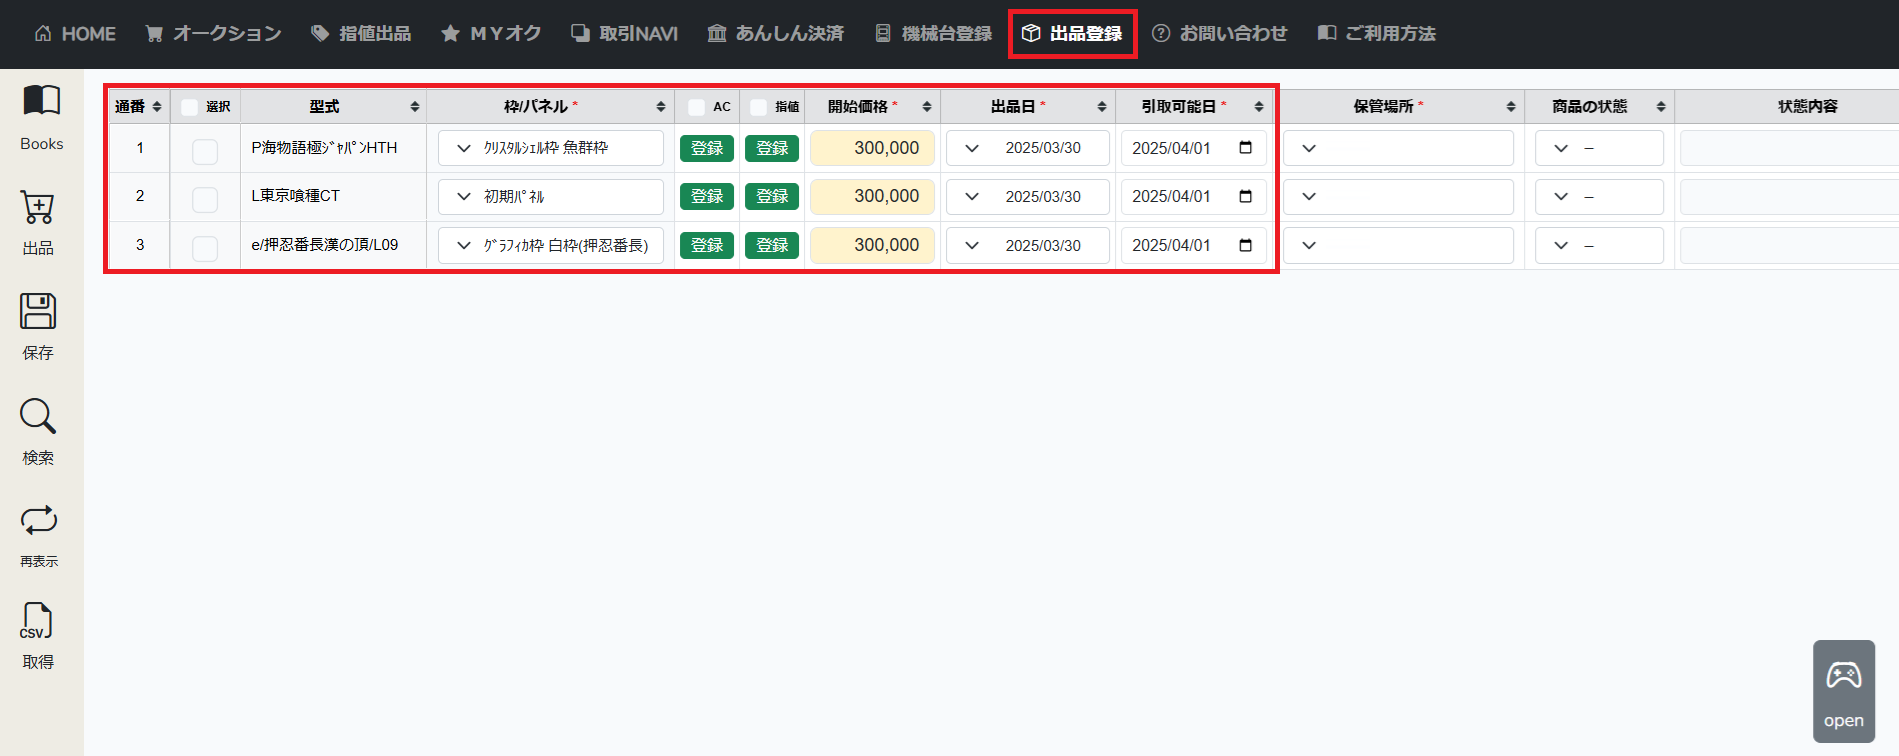Open calendar picker for row 3 引取可能日
Viewport: 1899px width, 756px height.
tap(1246, 245)
